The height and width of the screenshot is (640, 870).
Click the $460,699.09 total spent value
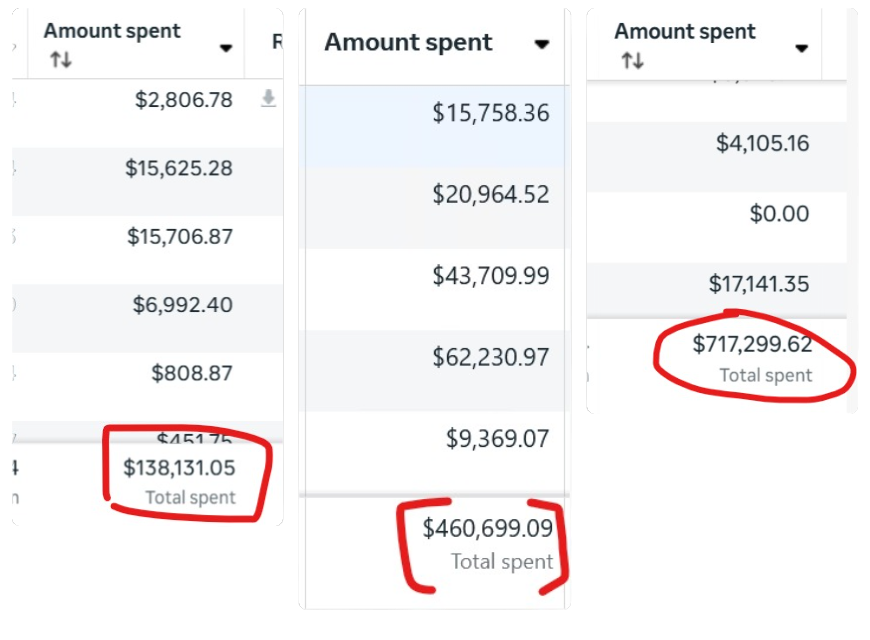[x=488, y=528]
